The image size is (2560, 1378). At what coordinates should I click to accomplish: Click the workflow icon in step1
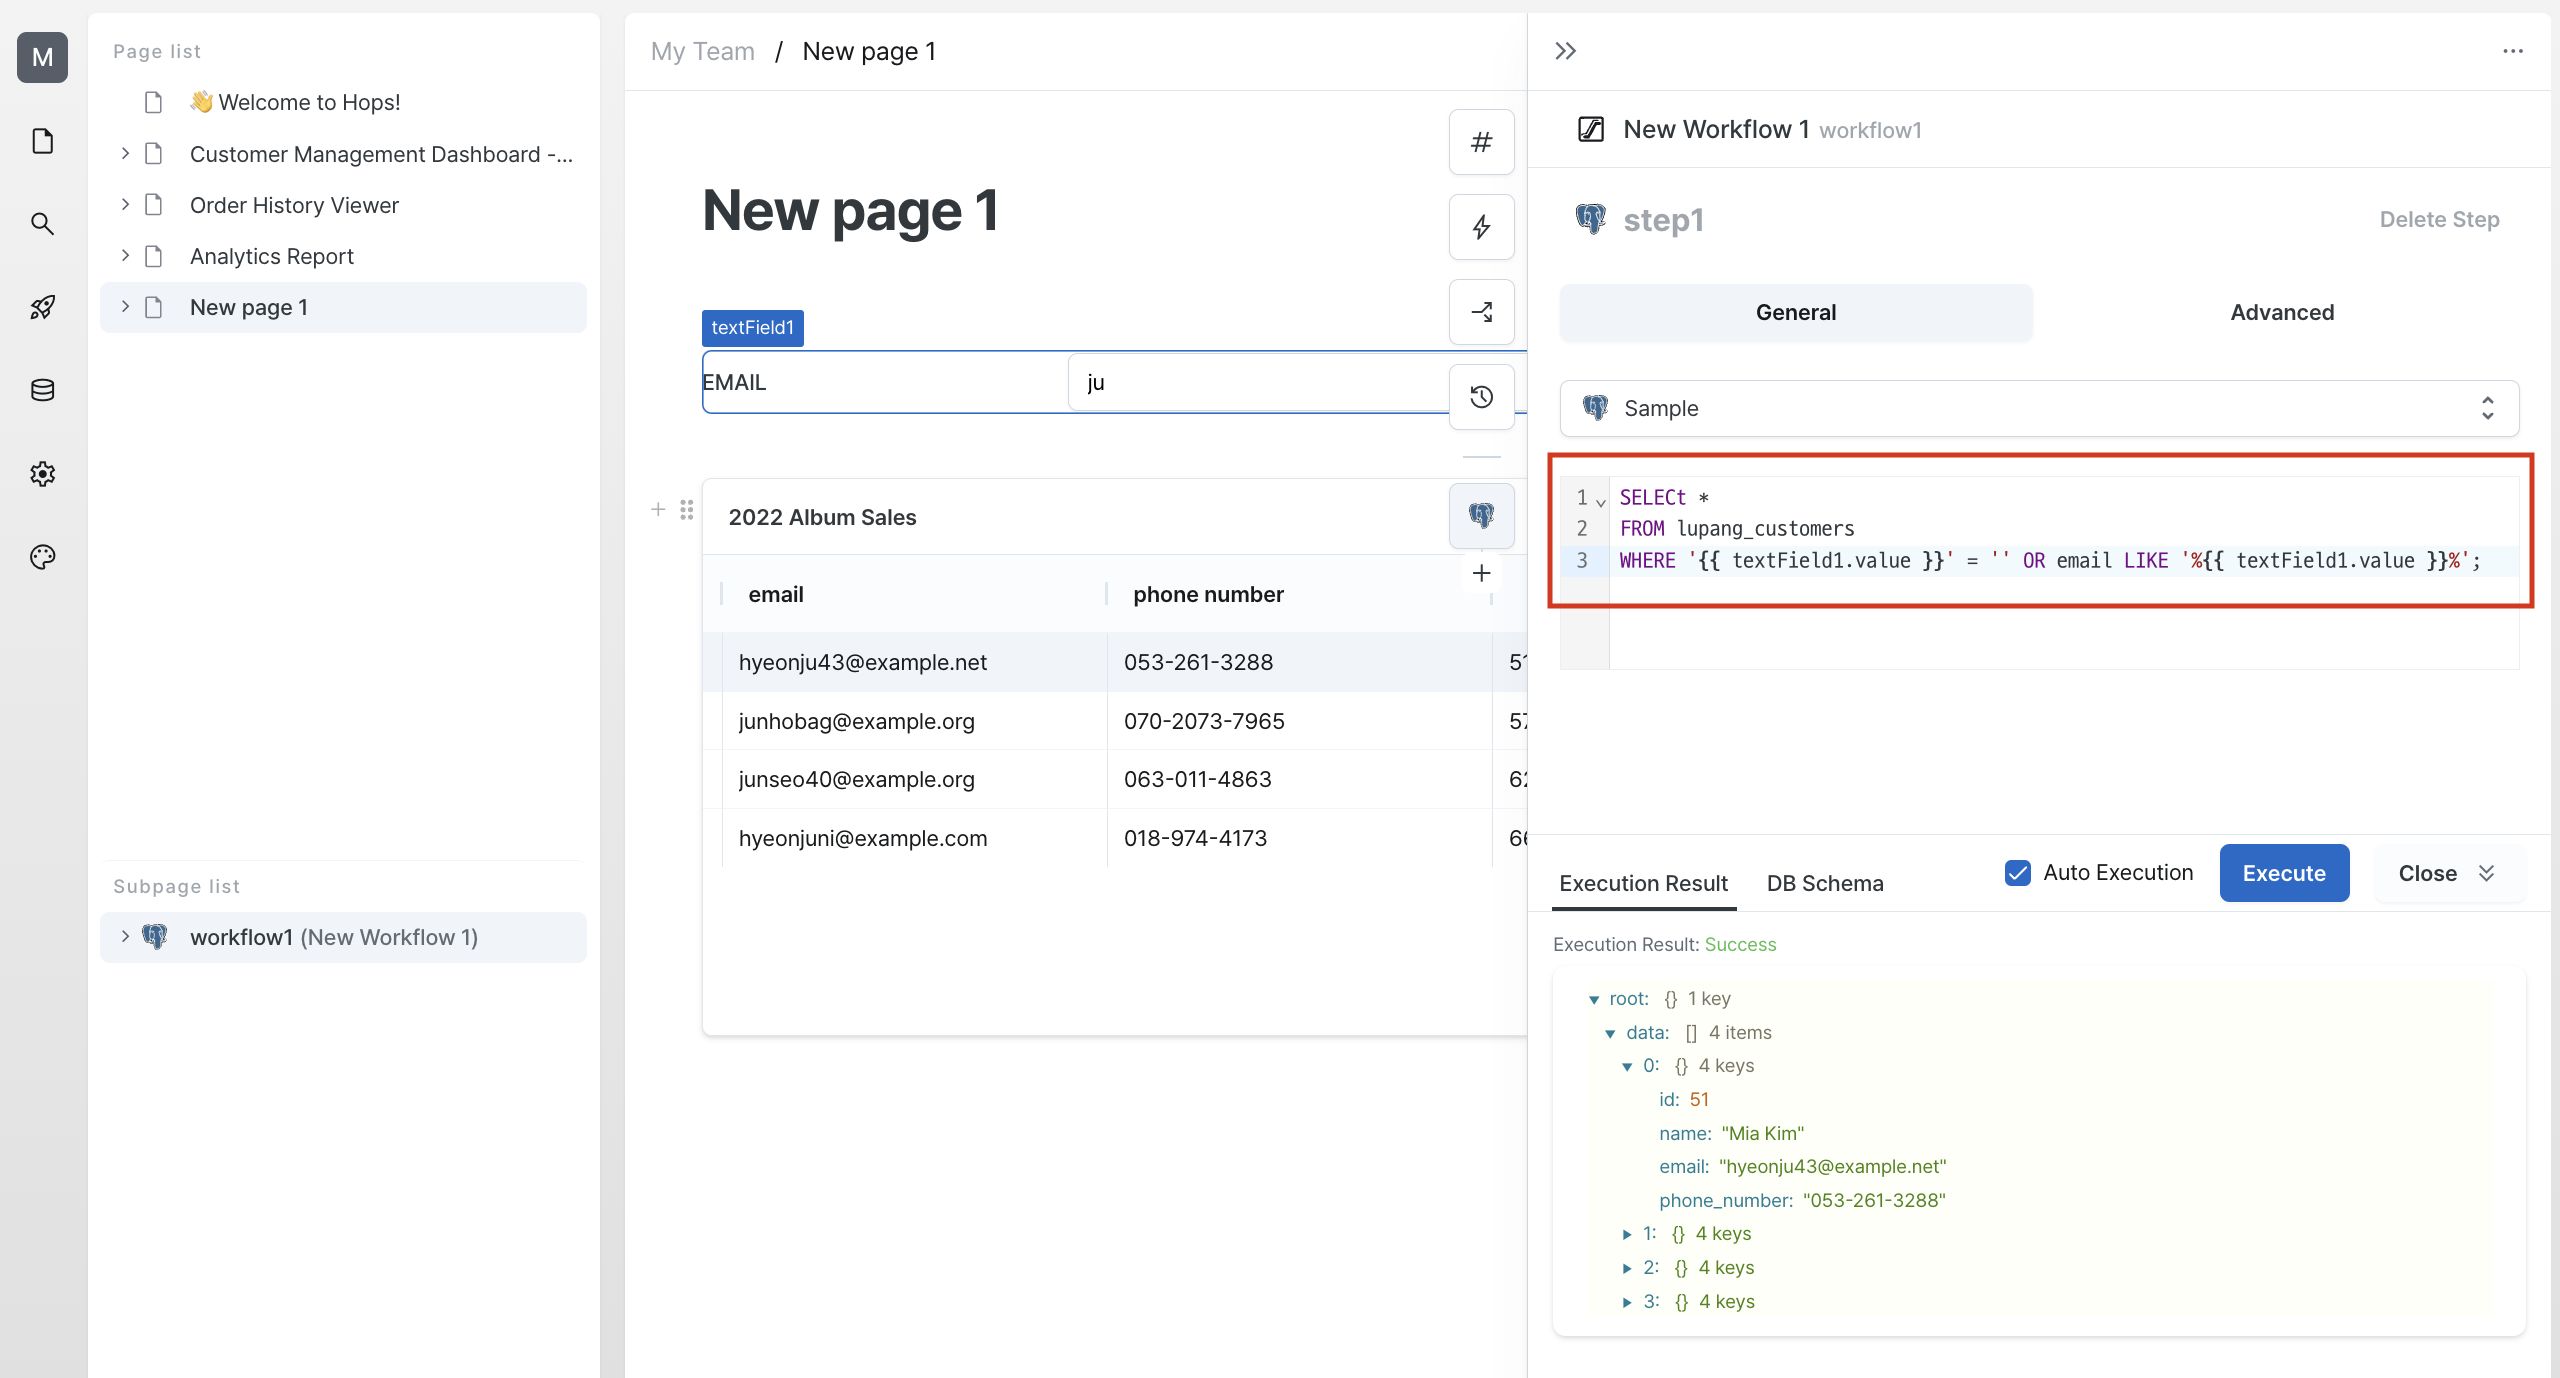point(1590,217)
